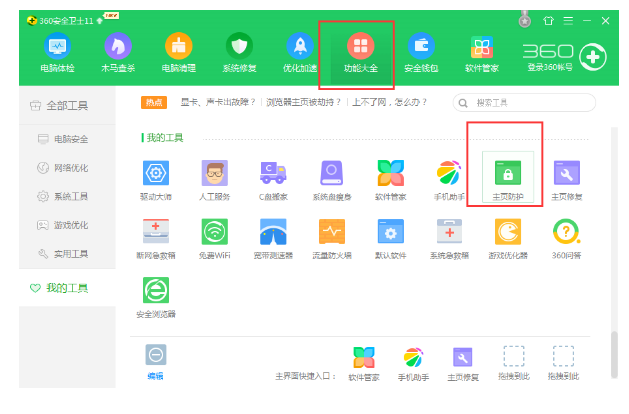
Task: Launch 游戏优化器 tool
Action: (x=508, y=239)
